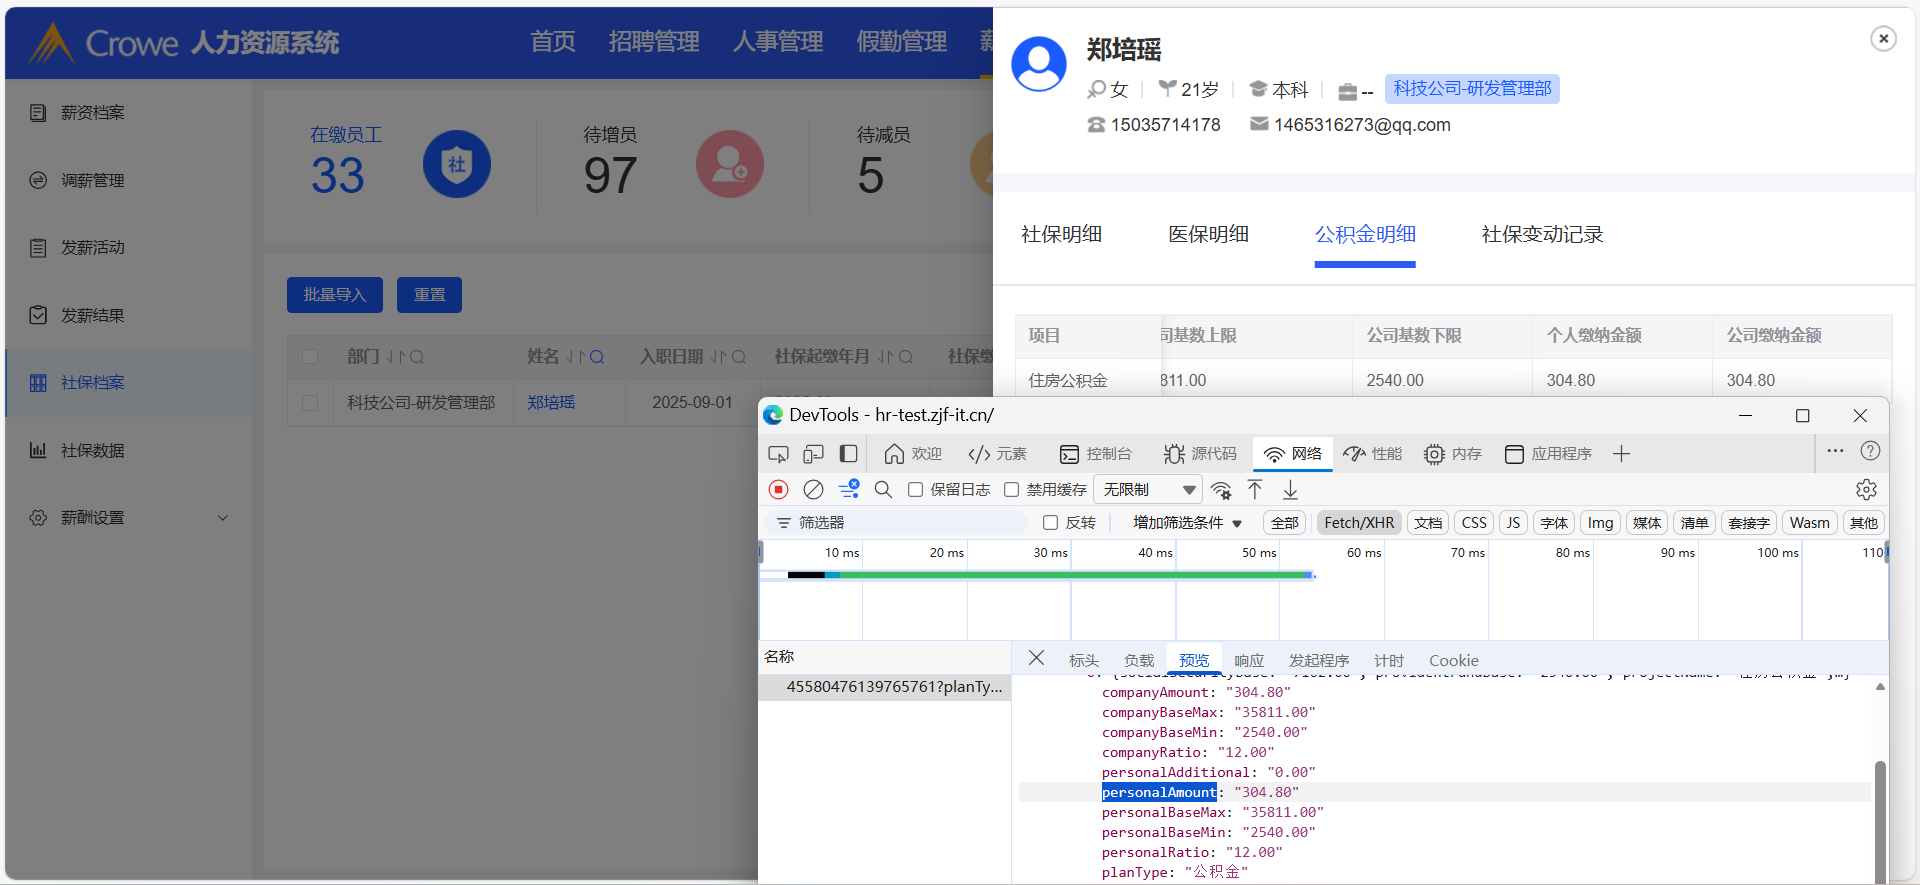
Task: Open the 无限制 throttling dropdown
Action: click(1149, 489)
